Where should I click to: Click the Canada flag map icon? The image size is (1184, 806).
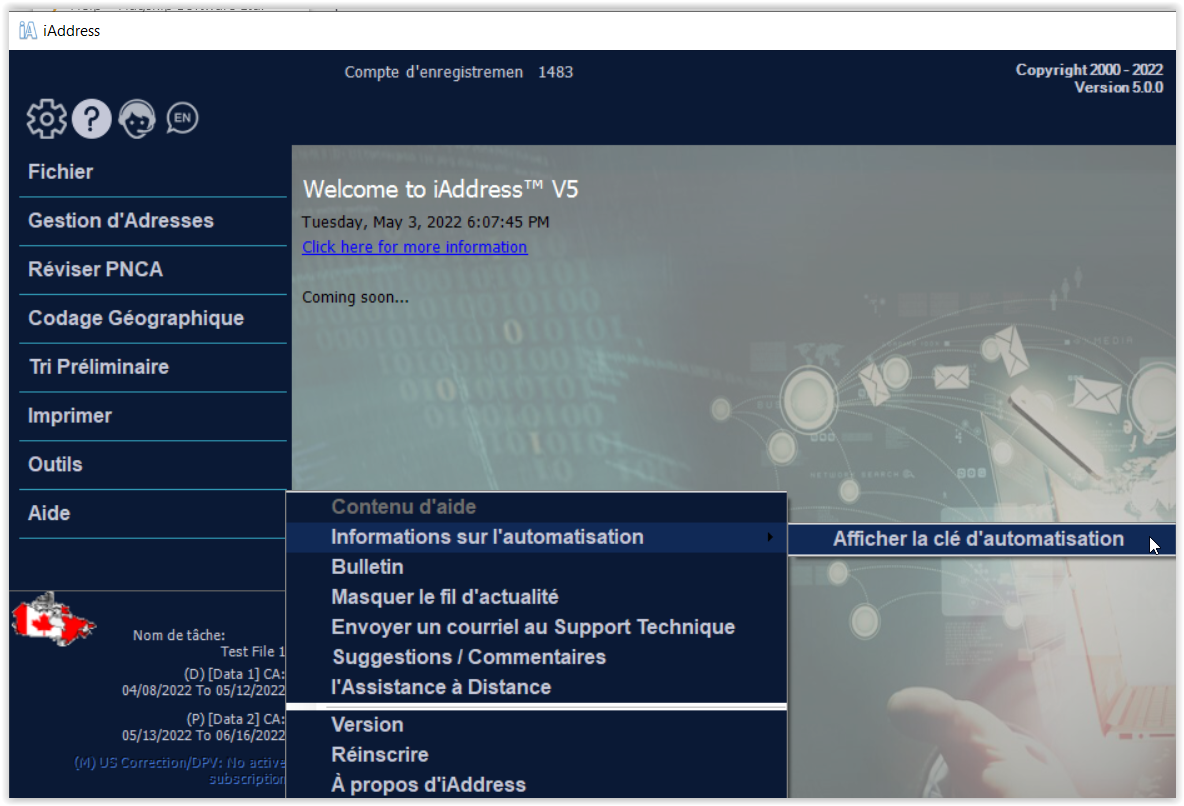[x=53, y=619]
